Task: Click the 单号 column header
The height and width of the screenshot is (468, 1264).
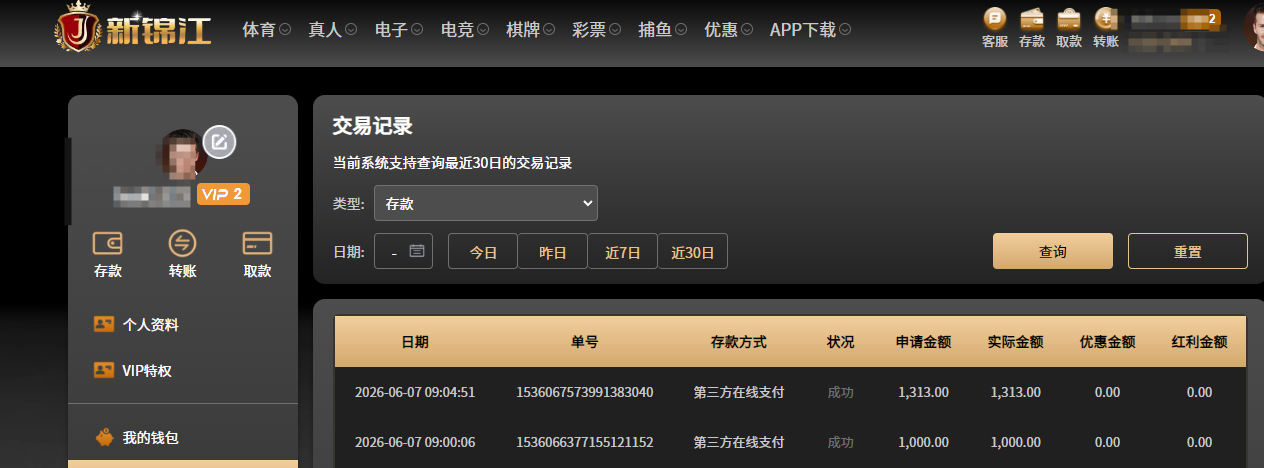Action: [x=585, y=342]
